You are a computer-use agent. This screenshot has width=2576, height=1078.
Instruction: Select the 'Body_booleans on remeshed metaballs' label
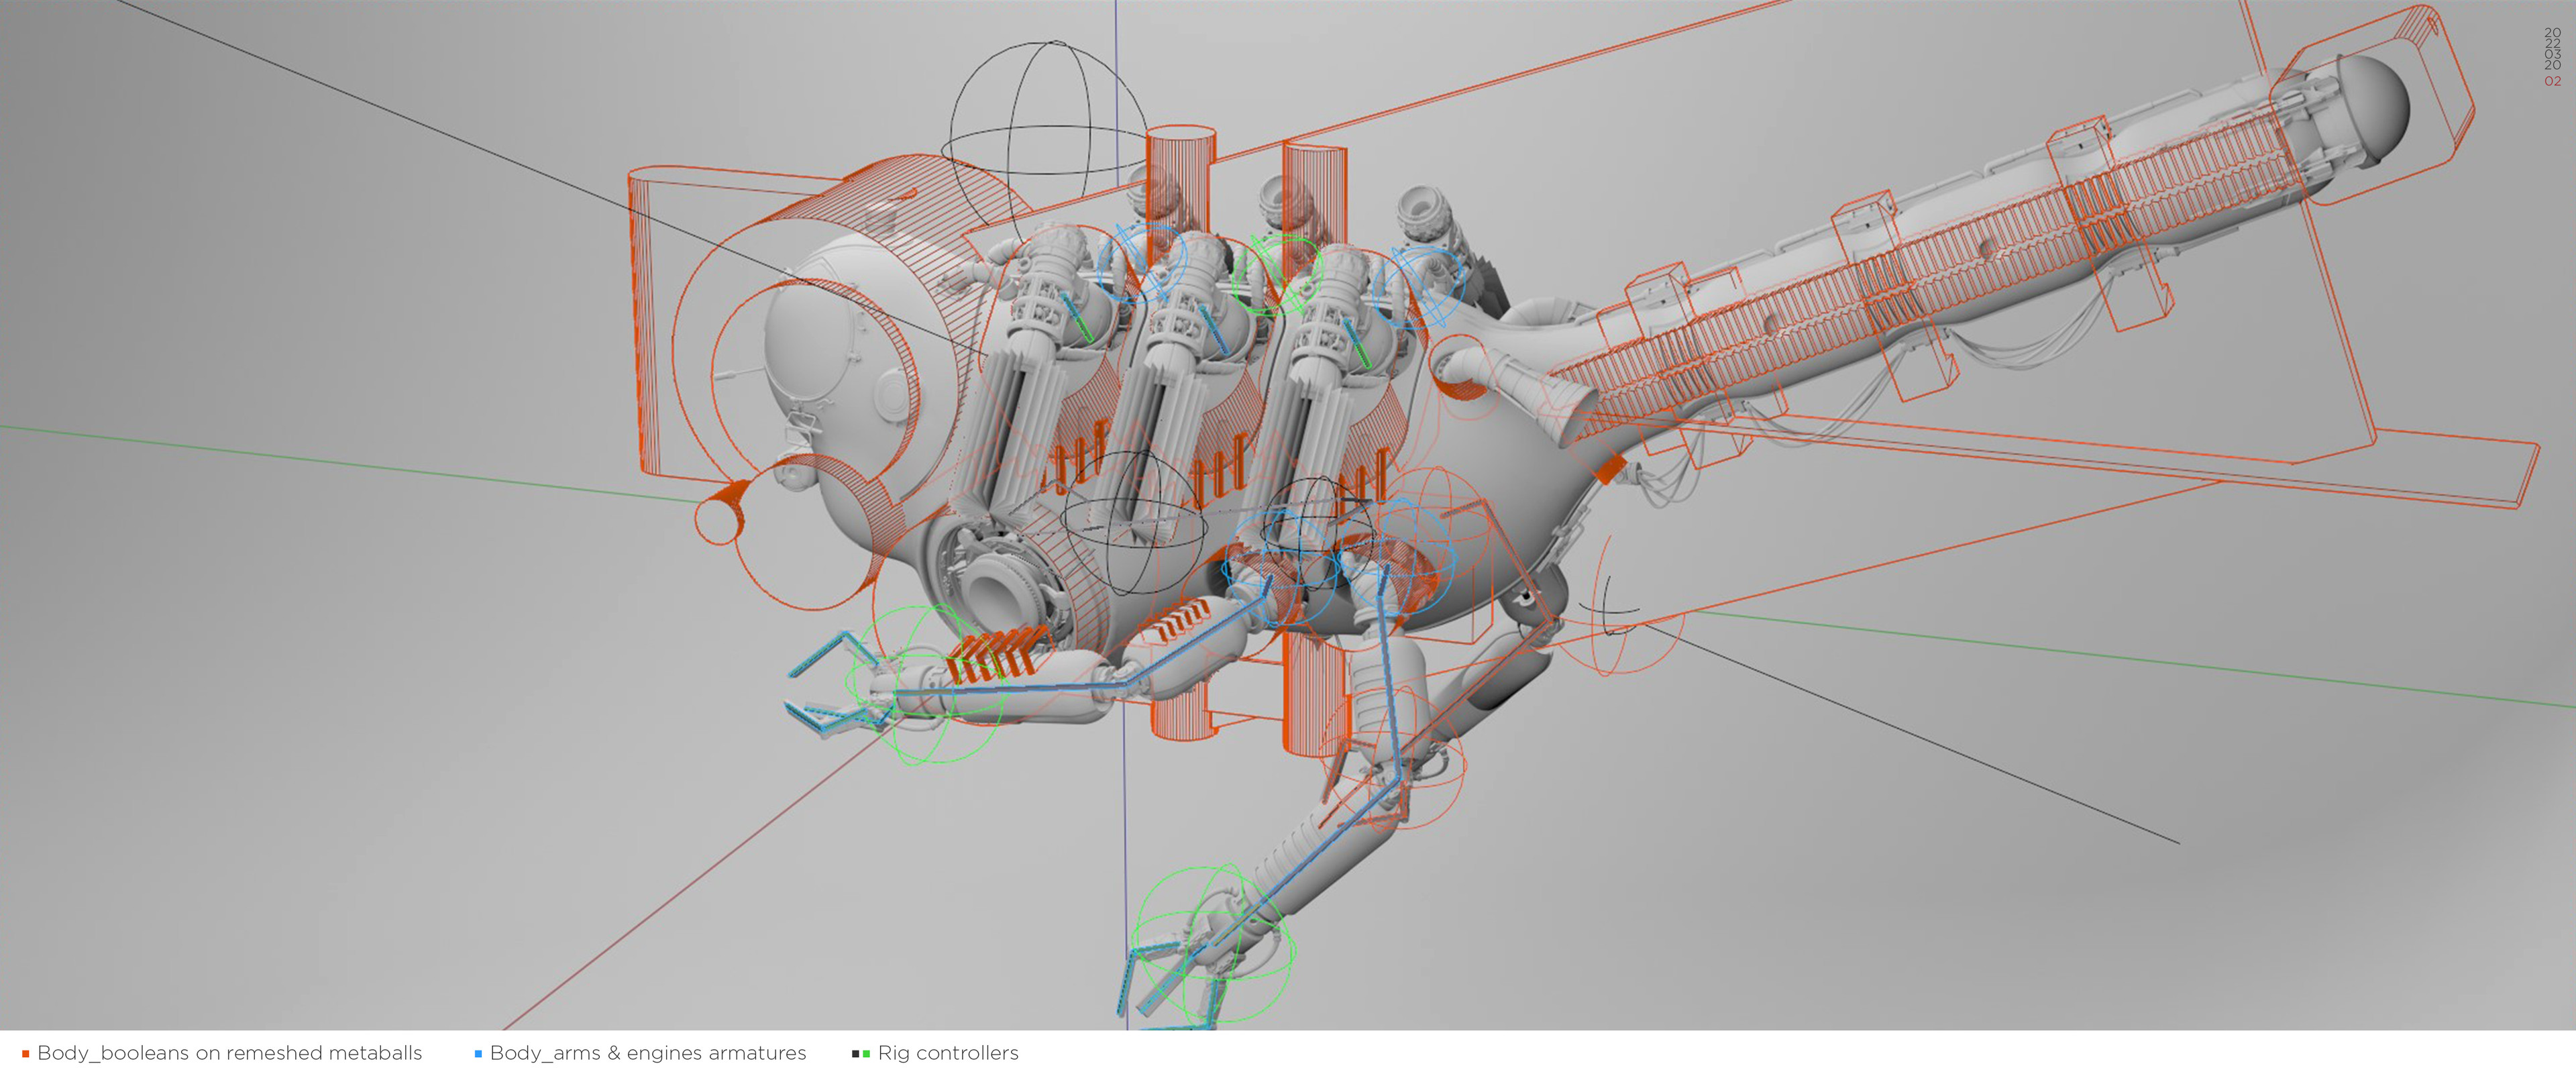click(229, 1053)
